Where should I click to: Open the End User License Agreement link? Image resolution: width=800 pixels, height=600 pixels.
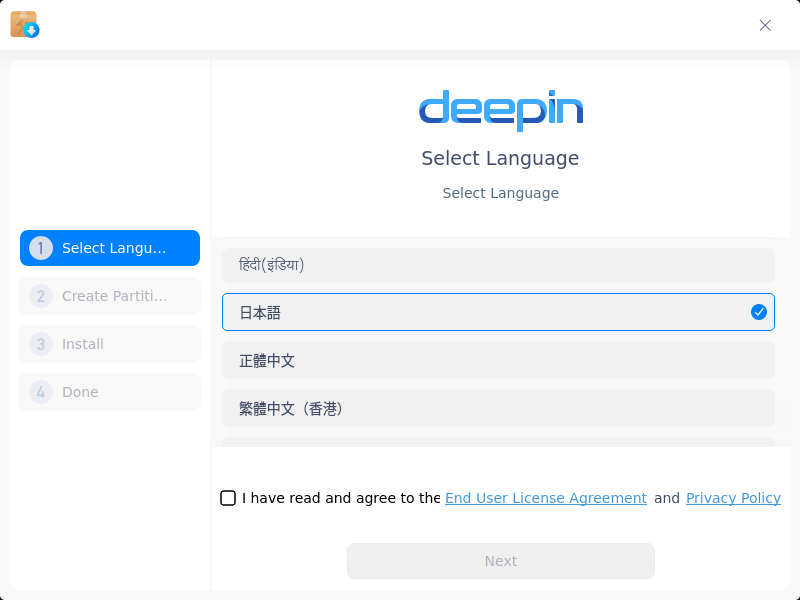(x=546, y=498)
